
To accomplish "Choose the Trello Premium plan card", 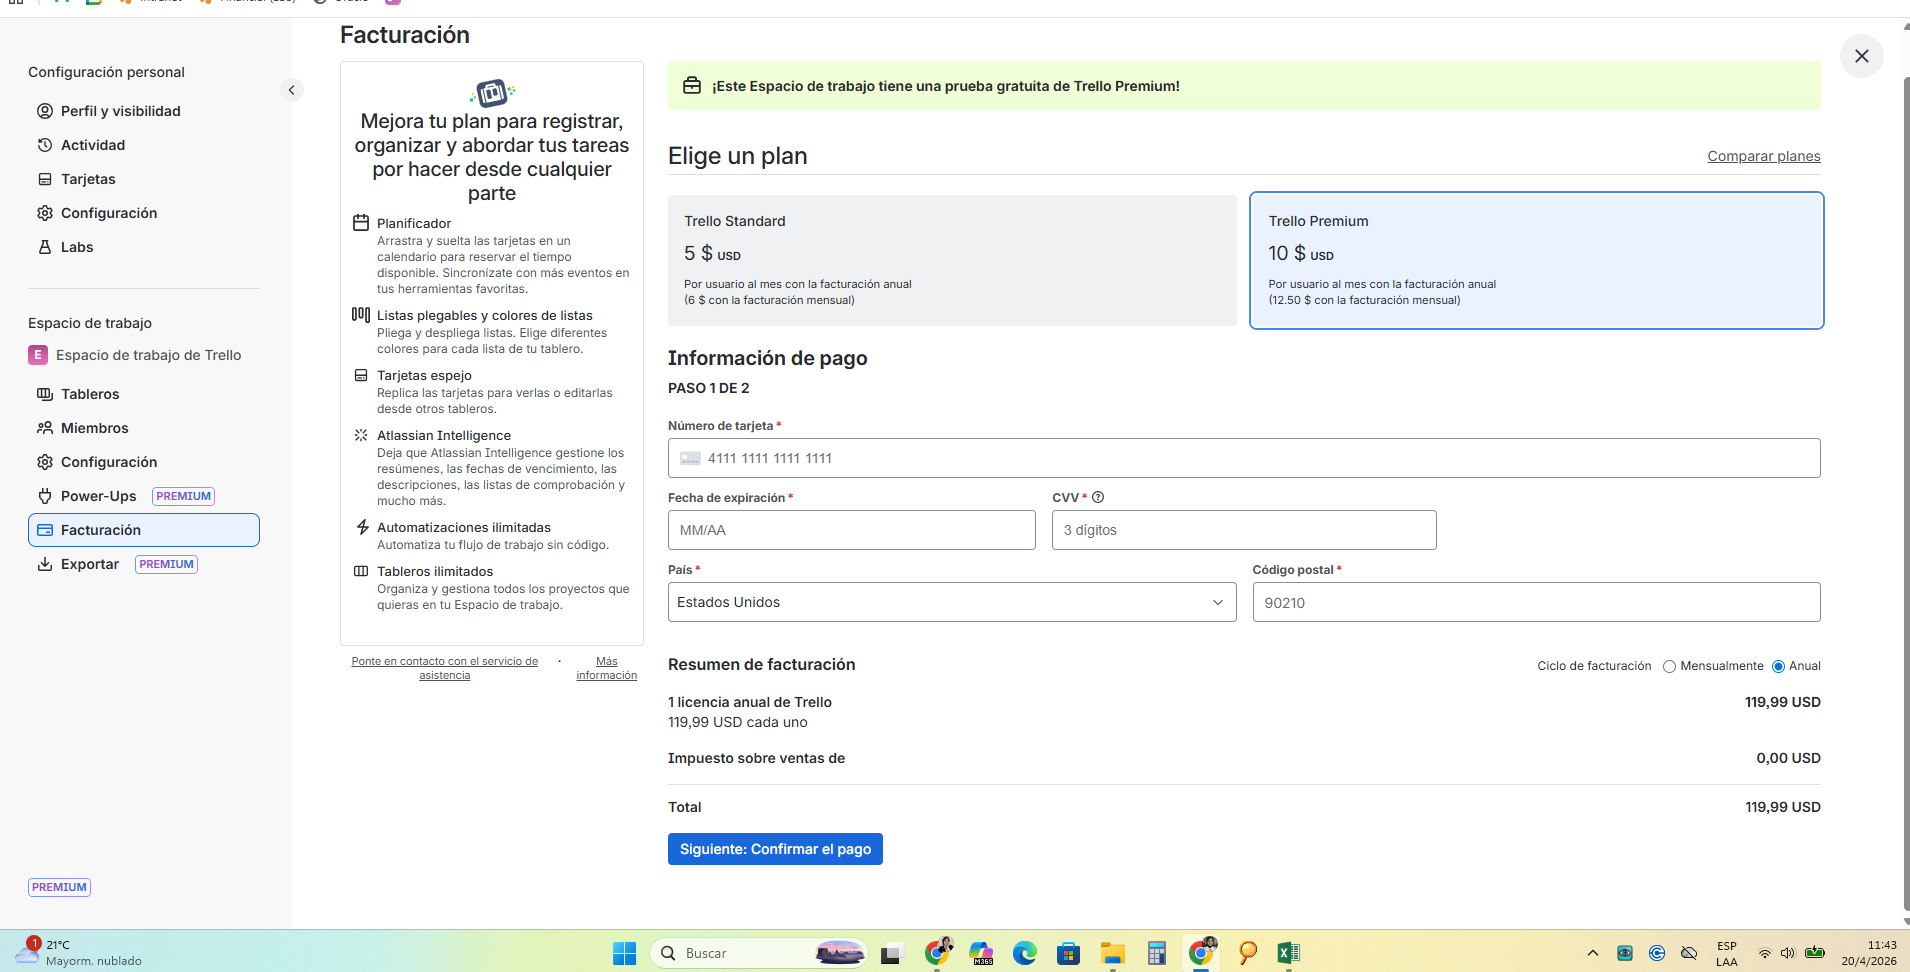I will click(x=1536, y=260).
